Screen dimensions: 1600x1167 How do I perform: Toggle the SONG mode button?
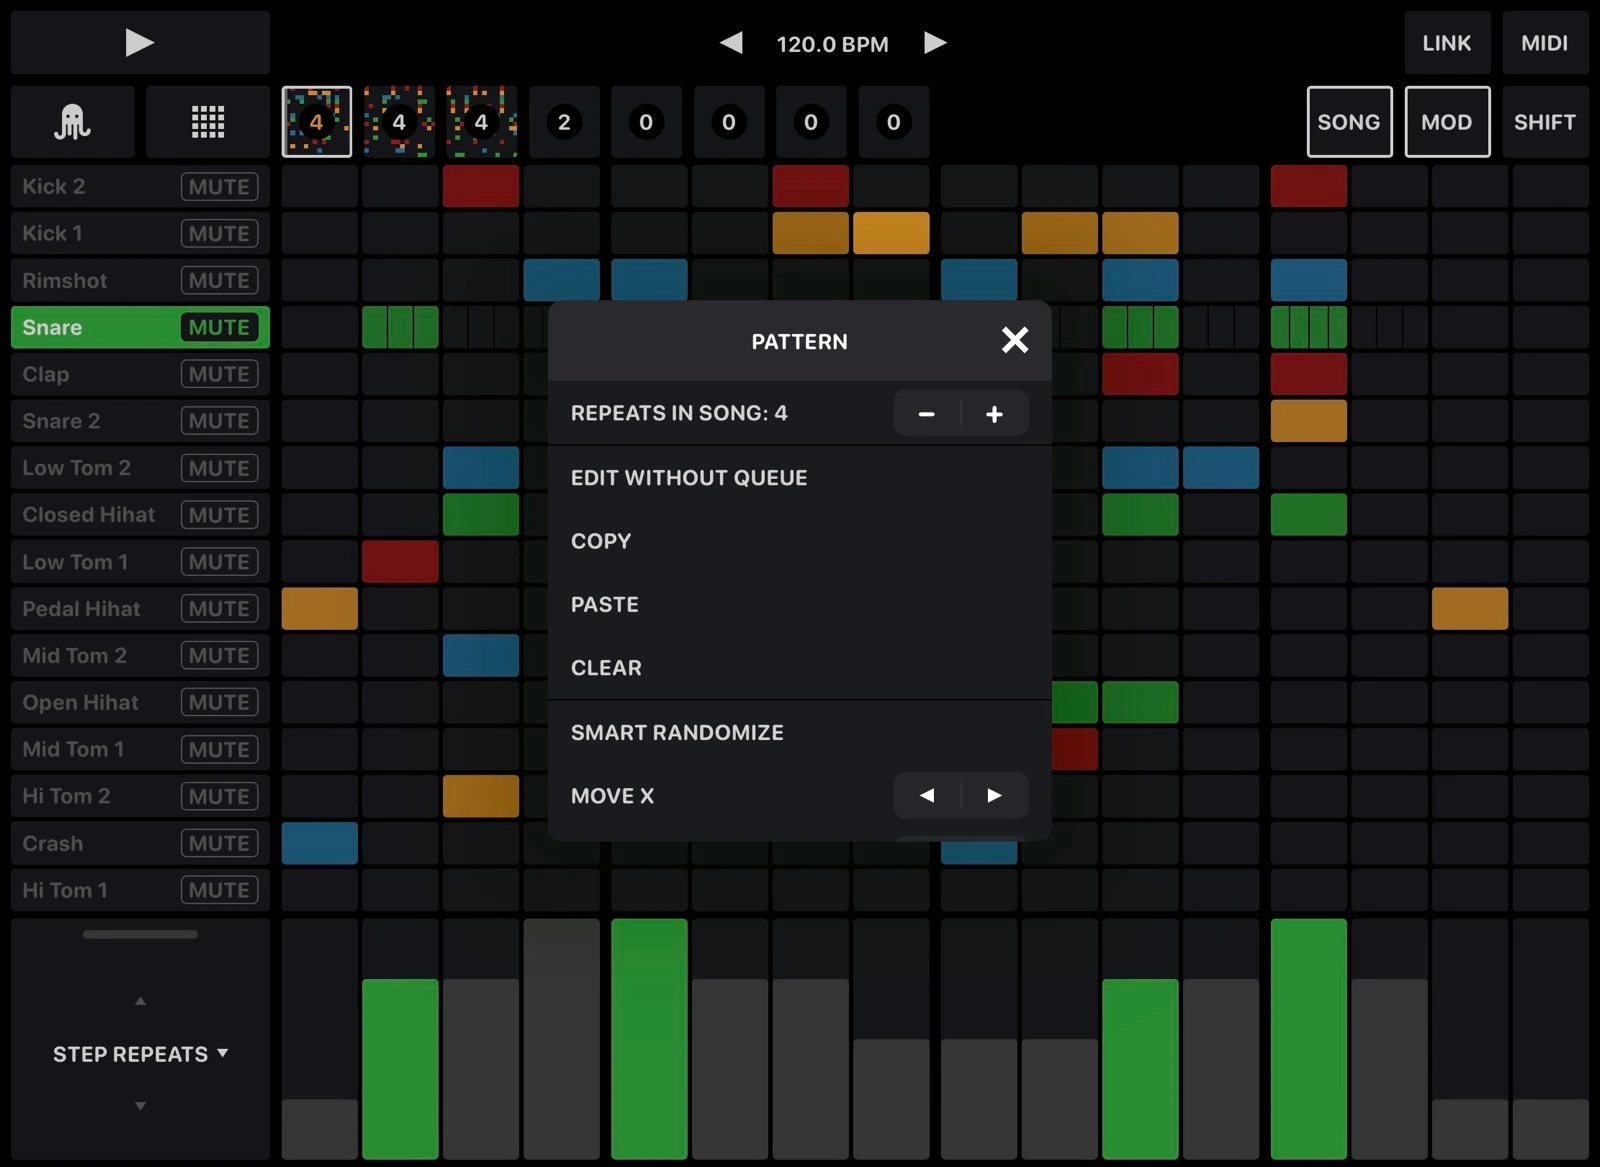(1348, 122)
